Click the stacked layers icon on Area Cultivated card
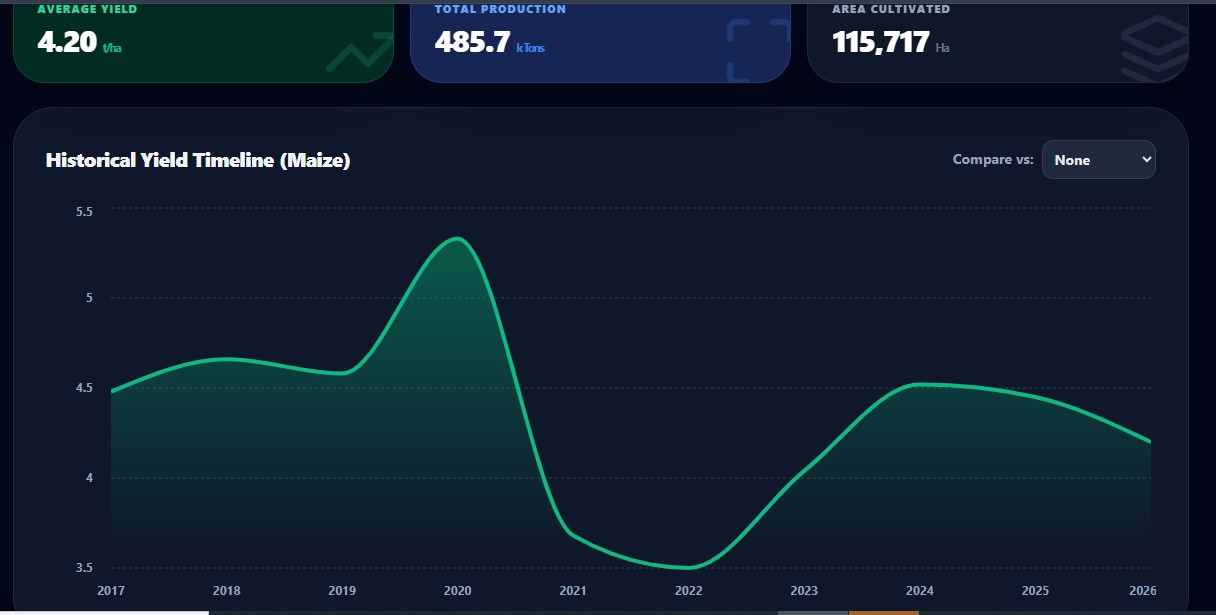1216x615 pixels. (x=1154, y=50)
